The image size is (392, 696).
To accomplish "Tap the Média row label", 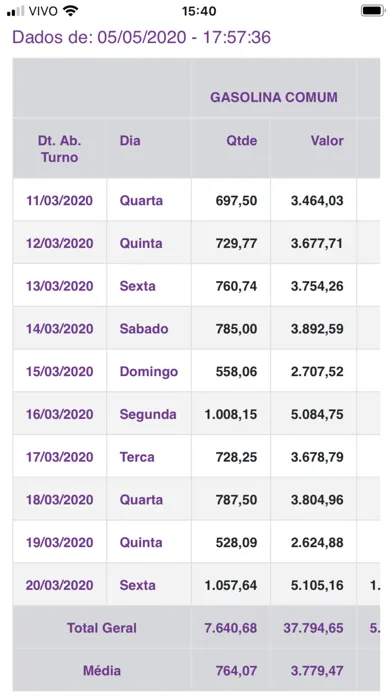I will 102,670.
